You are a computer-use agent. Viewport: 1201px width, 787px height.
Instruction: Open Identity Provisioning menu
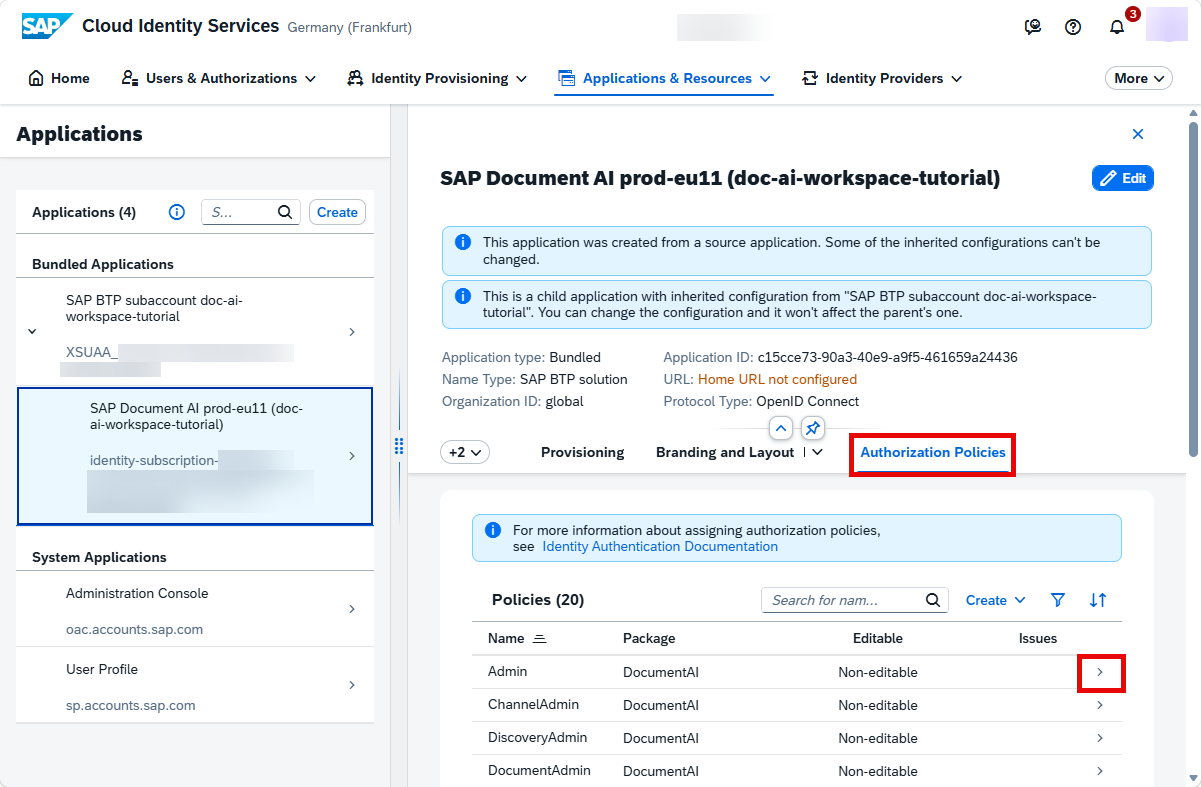pos(437,78)
